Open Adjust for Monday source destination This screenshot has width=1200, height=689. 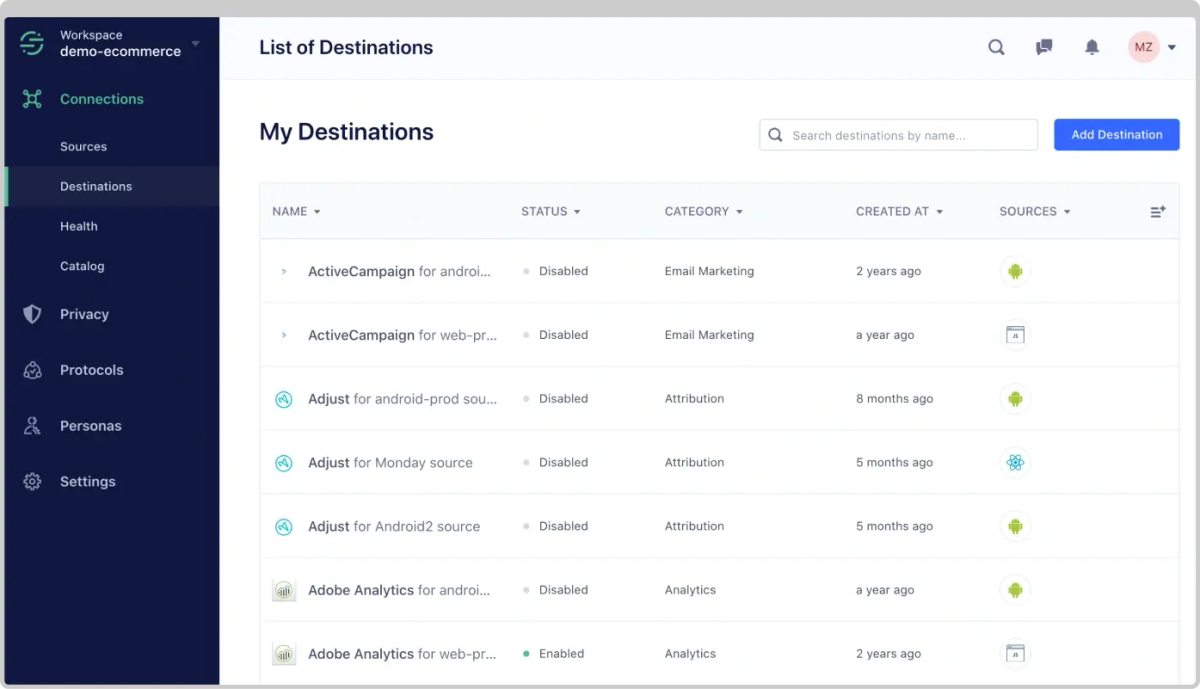390,463
